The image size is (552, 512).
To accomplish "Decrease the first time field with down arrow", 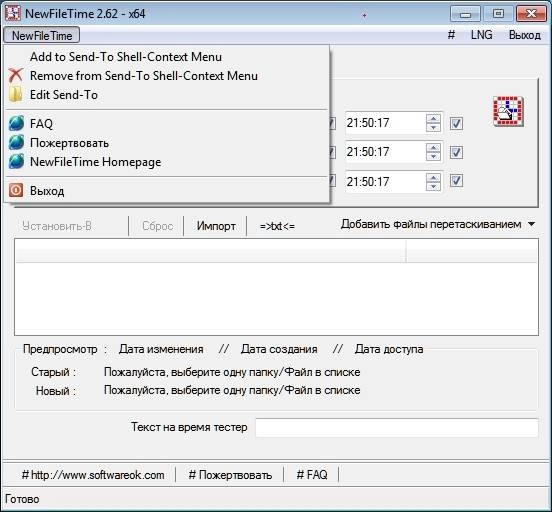I will (433, 127).
